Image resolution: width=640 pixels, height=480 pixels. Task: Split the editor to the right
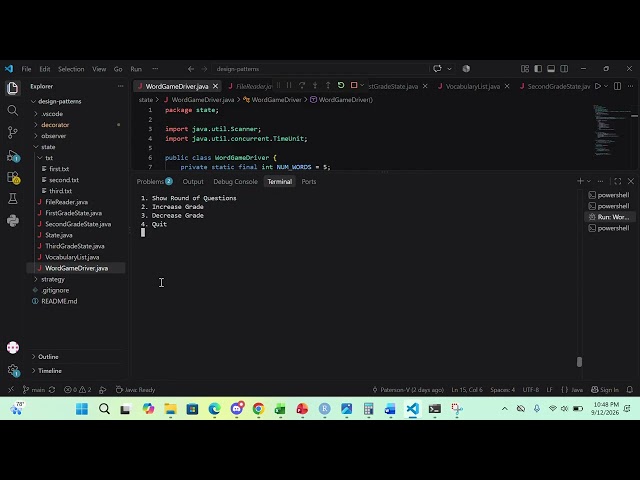pos(618,86)
